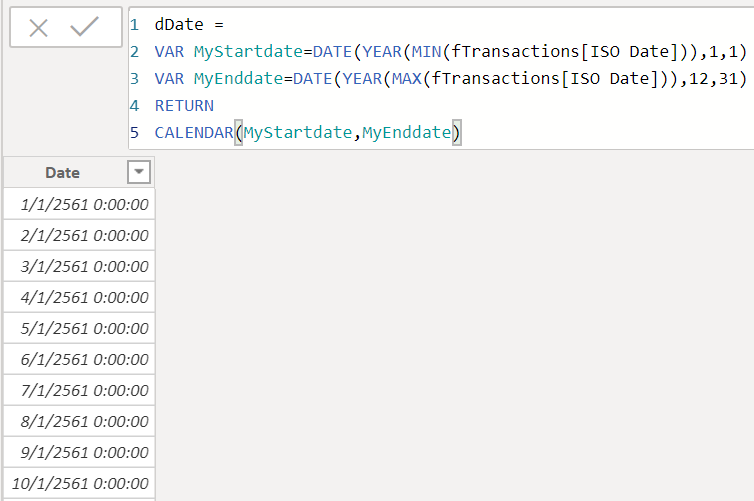This screenshot has height=501, width=754.
Task: Click the CALENDAR function on line 5
Action: (x=194, y=133)
